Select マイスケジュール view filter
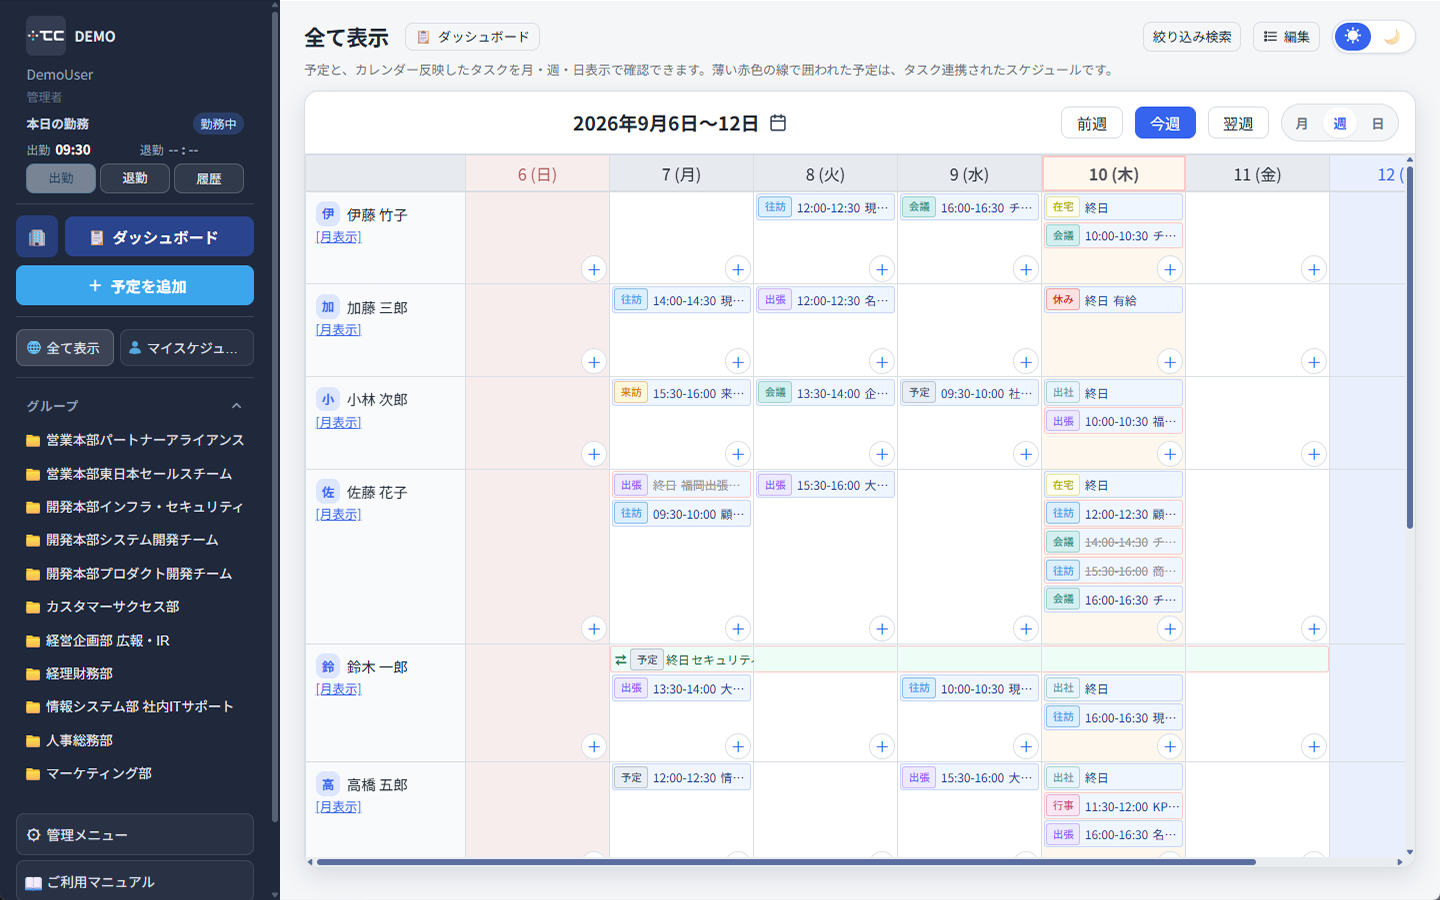 coord(187,348)
